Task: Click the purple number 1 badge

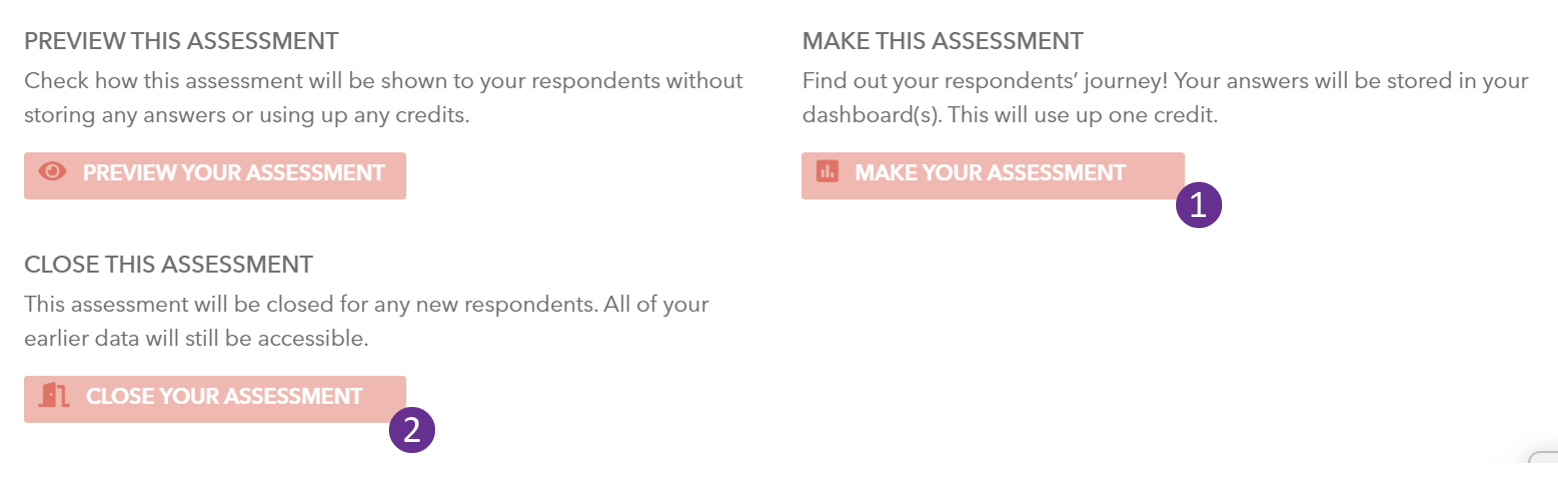Action: pyautogui.click(x=1199, y=205)
